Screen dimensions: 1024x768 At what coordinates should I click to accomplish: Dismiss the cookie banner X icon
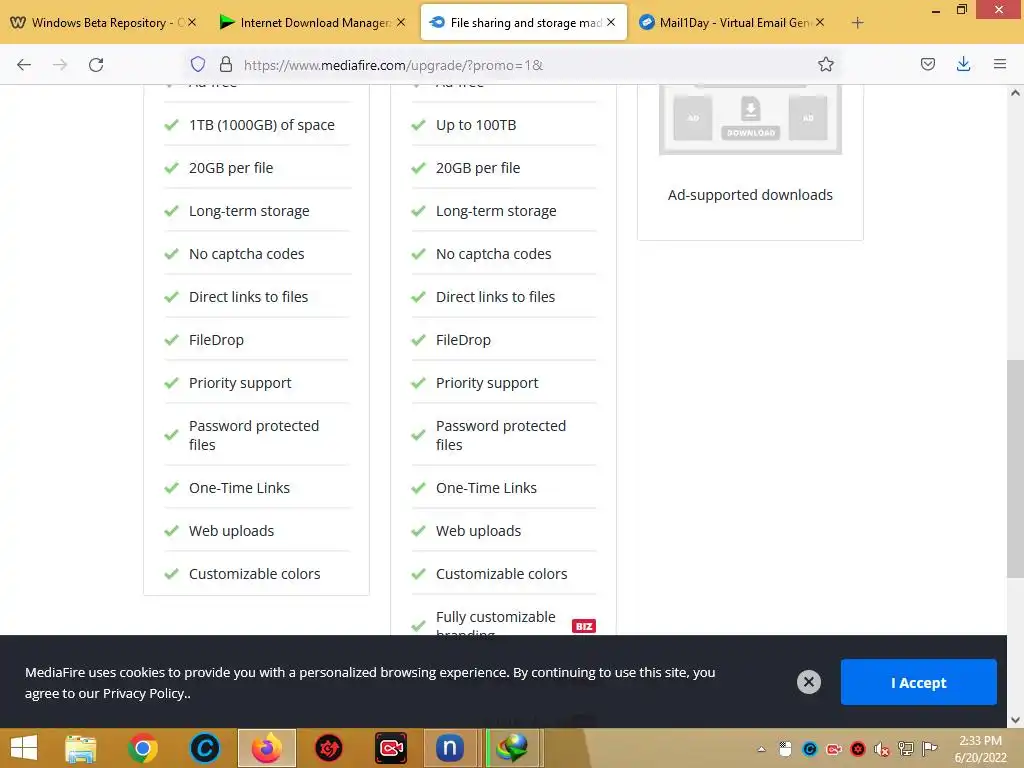(x=808, y=682)
